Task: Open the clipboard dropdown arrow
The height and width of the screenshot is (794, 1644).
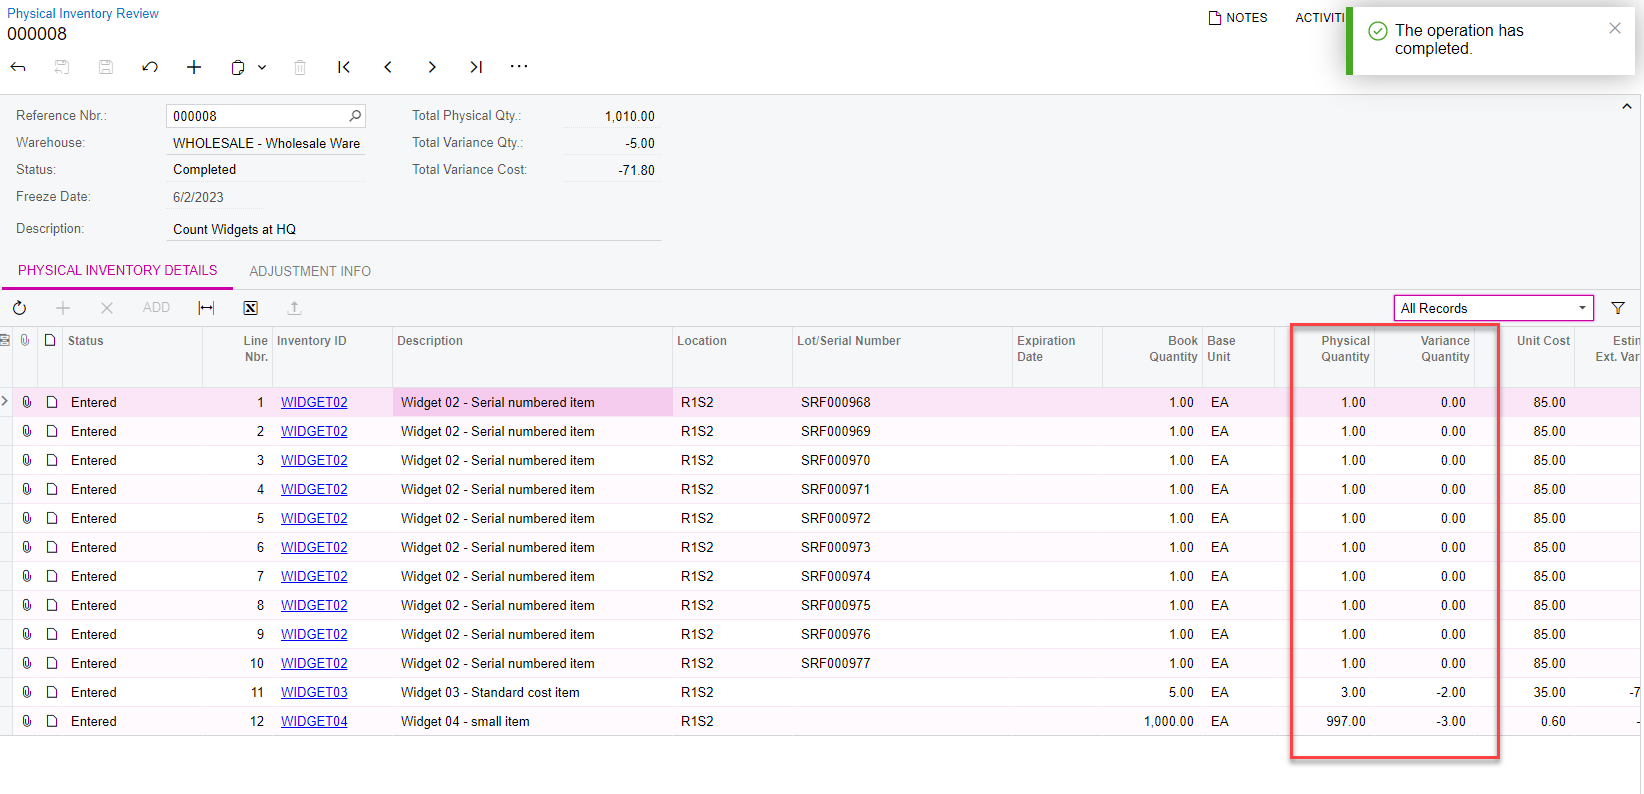Action: tap(262, 67)
